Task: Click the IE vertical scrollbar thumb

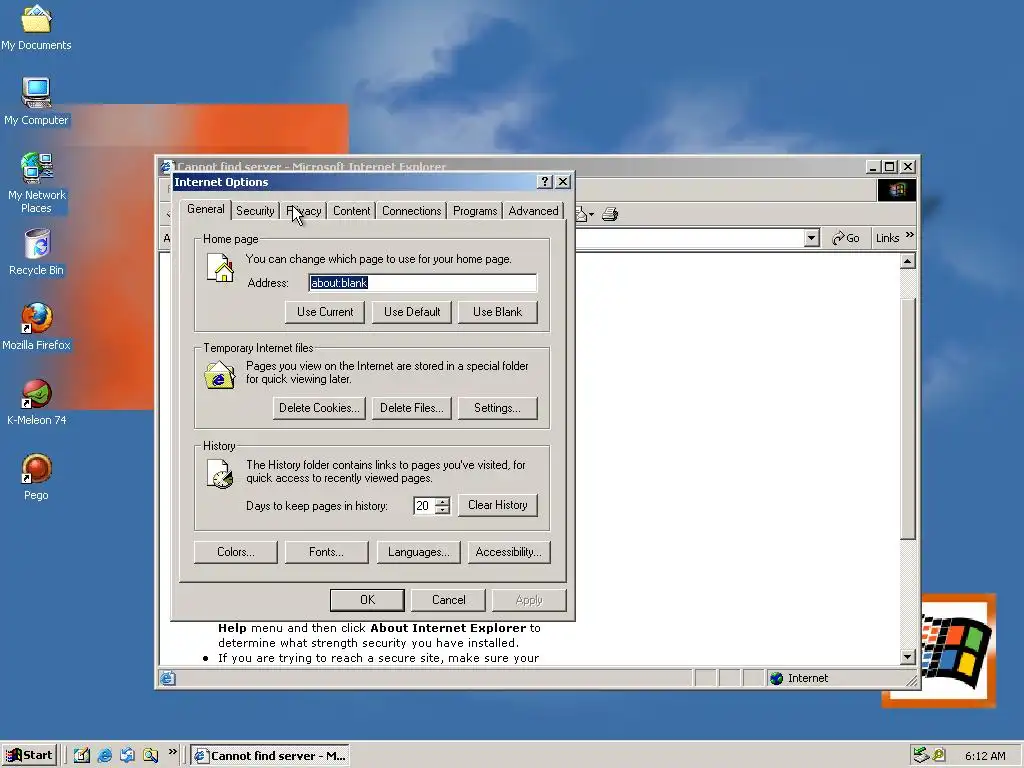Action: (908, 418)
